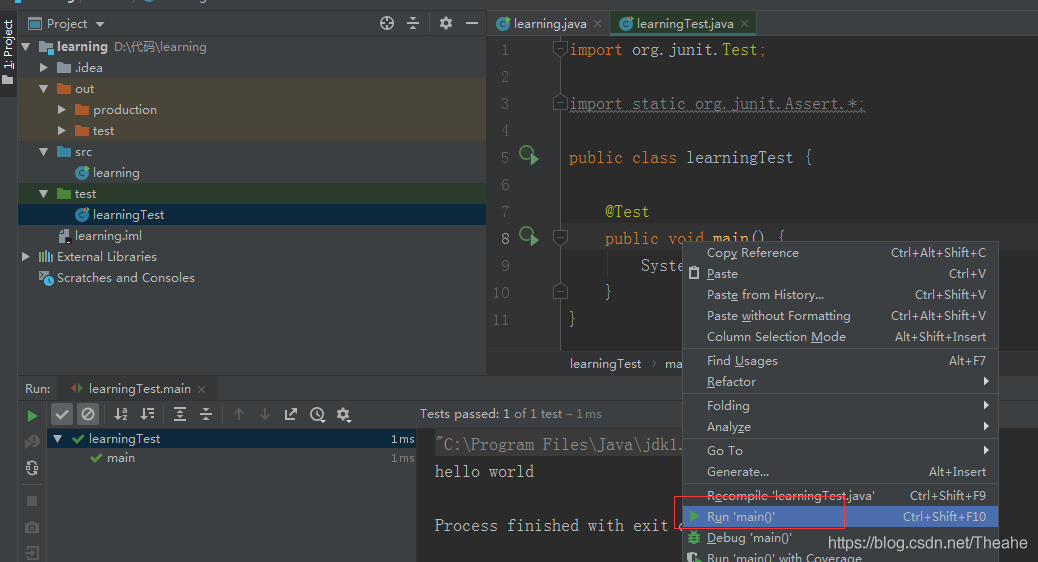Open Refactor submenu

point(840,382)
